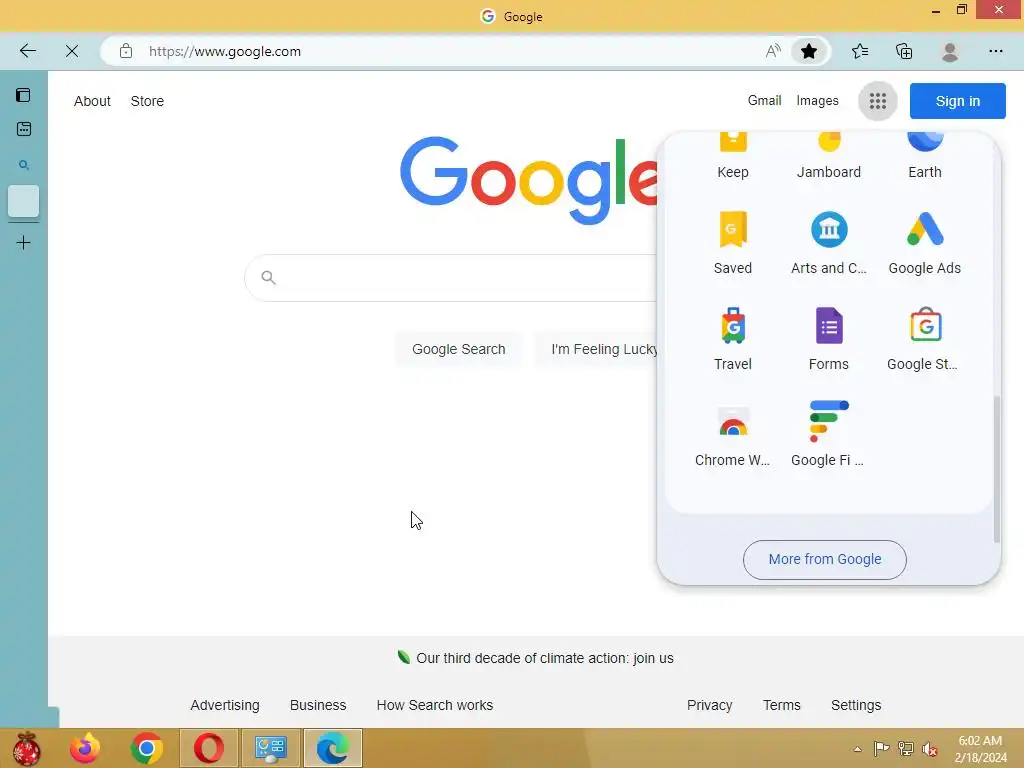Image resolution: width=1024 pixels, height=768 pixels.
Task: Open the Store link
Action: click(x=147, y=101)
